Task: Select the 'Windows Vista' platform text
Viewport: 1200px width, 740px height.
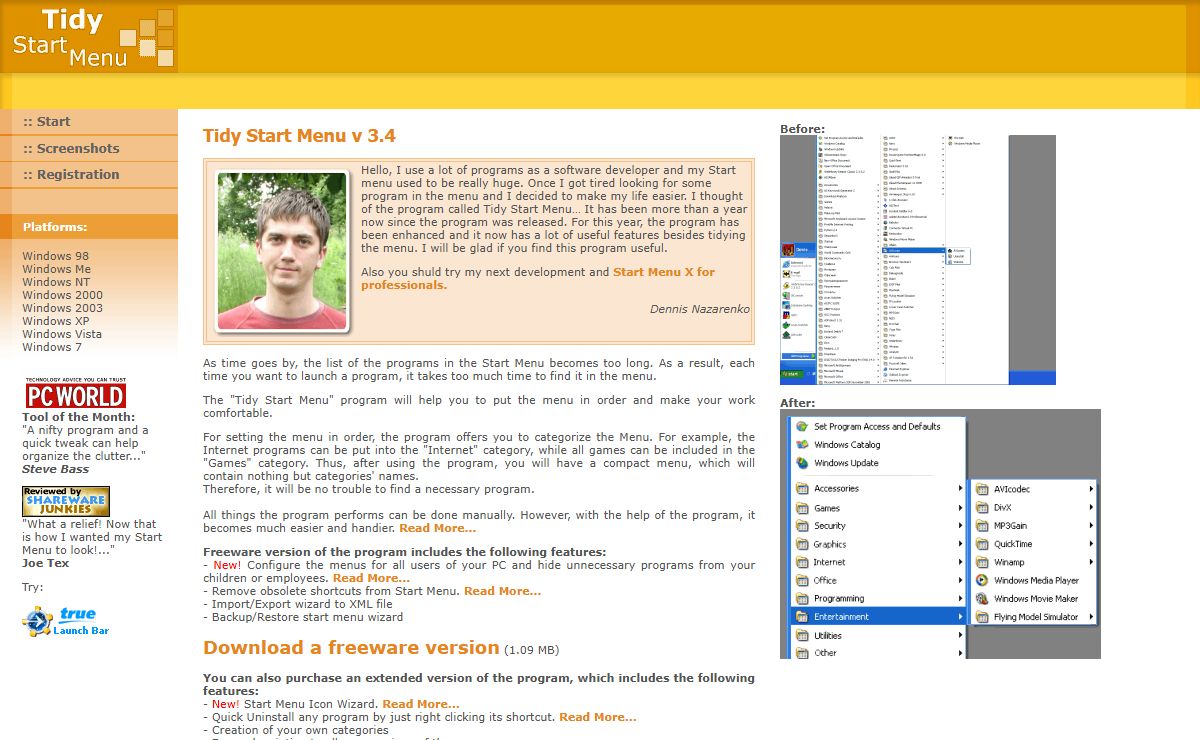Action: [62, 334]
